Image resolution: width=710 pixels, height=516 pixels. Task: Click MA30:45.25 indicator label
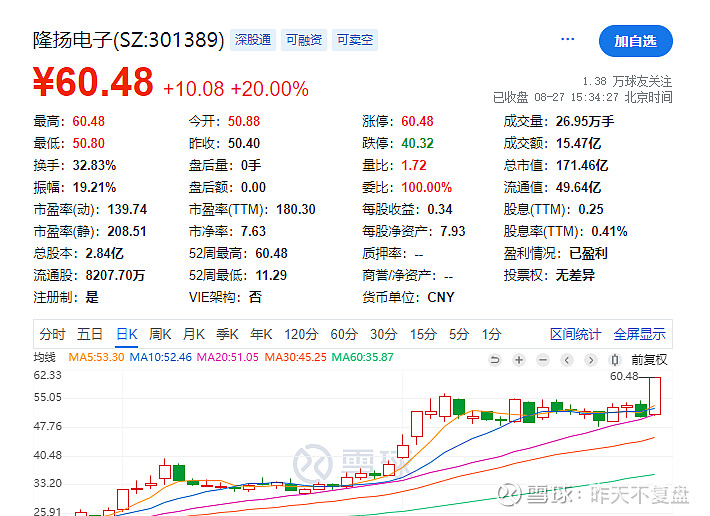click(x=295, y=357)
